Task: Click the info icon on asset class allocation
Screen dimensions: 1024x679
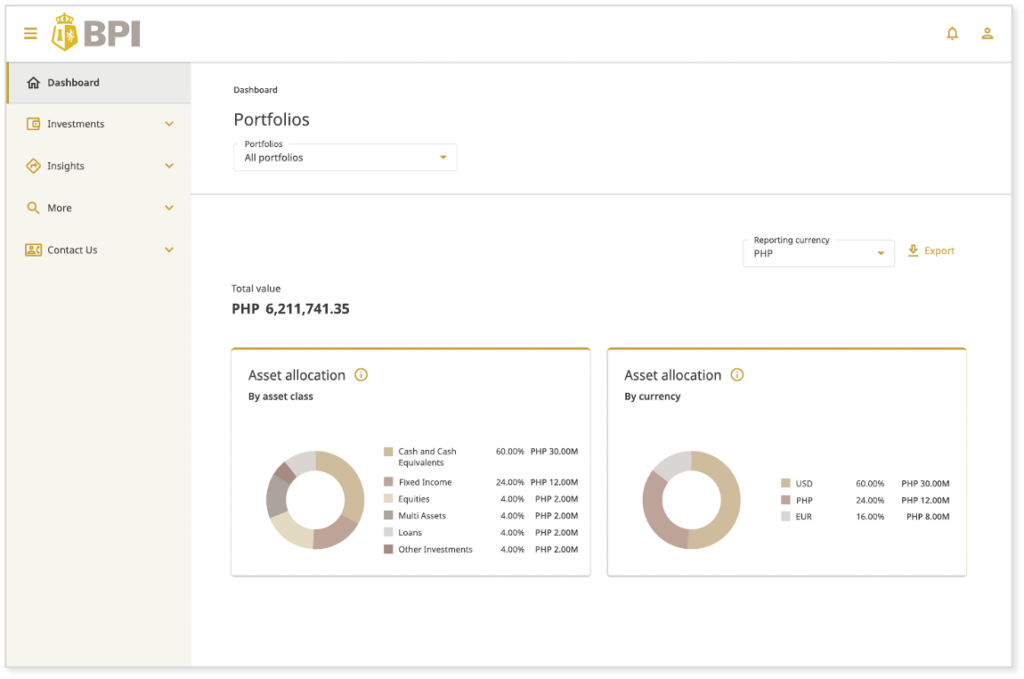Action: coord(360,374)
